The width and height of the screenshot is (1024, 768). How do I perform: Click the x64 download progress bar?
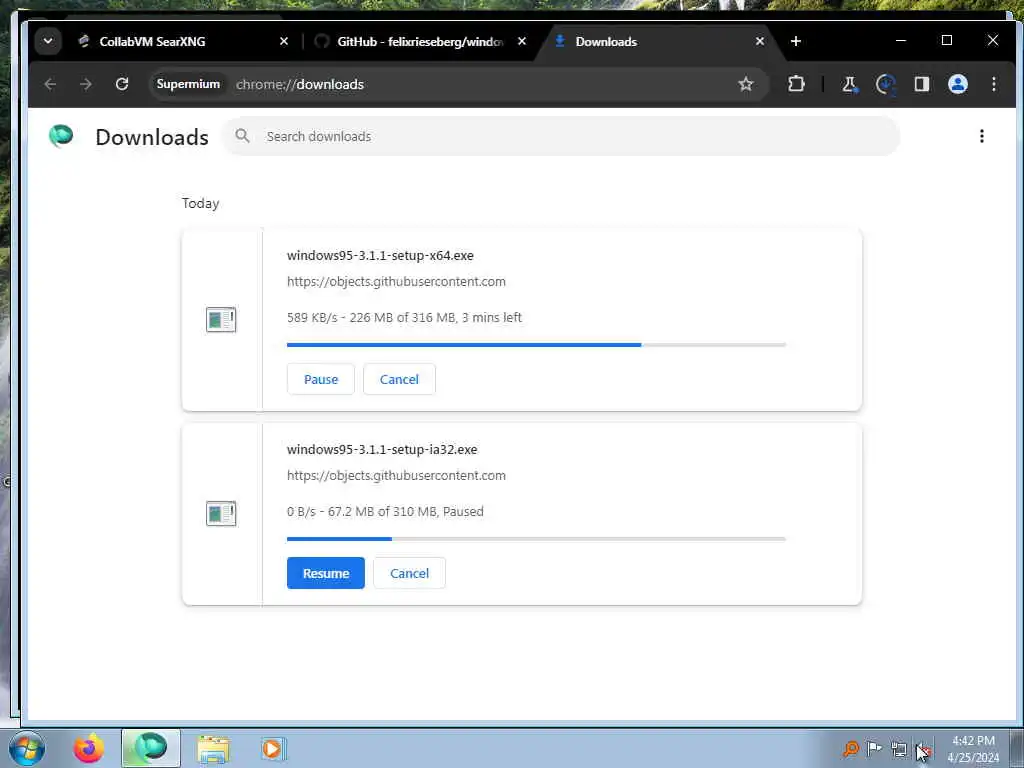coord(536,345)
